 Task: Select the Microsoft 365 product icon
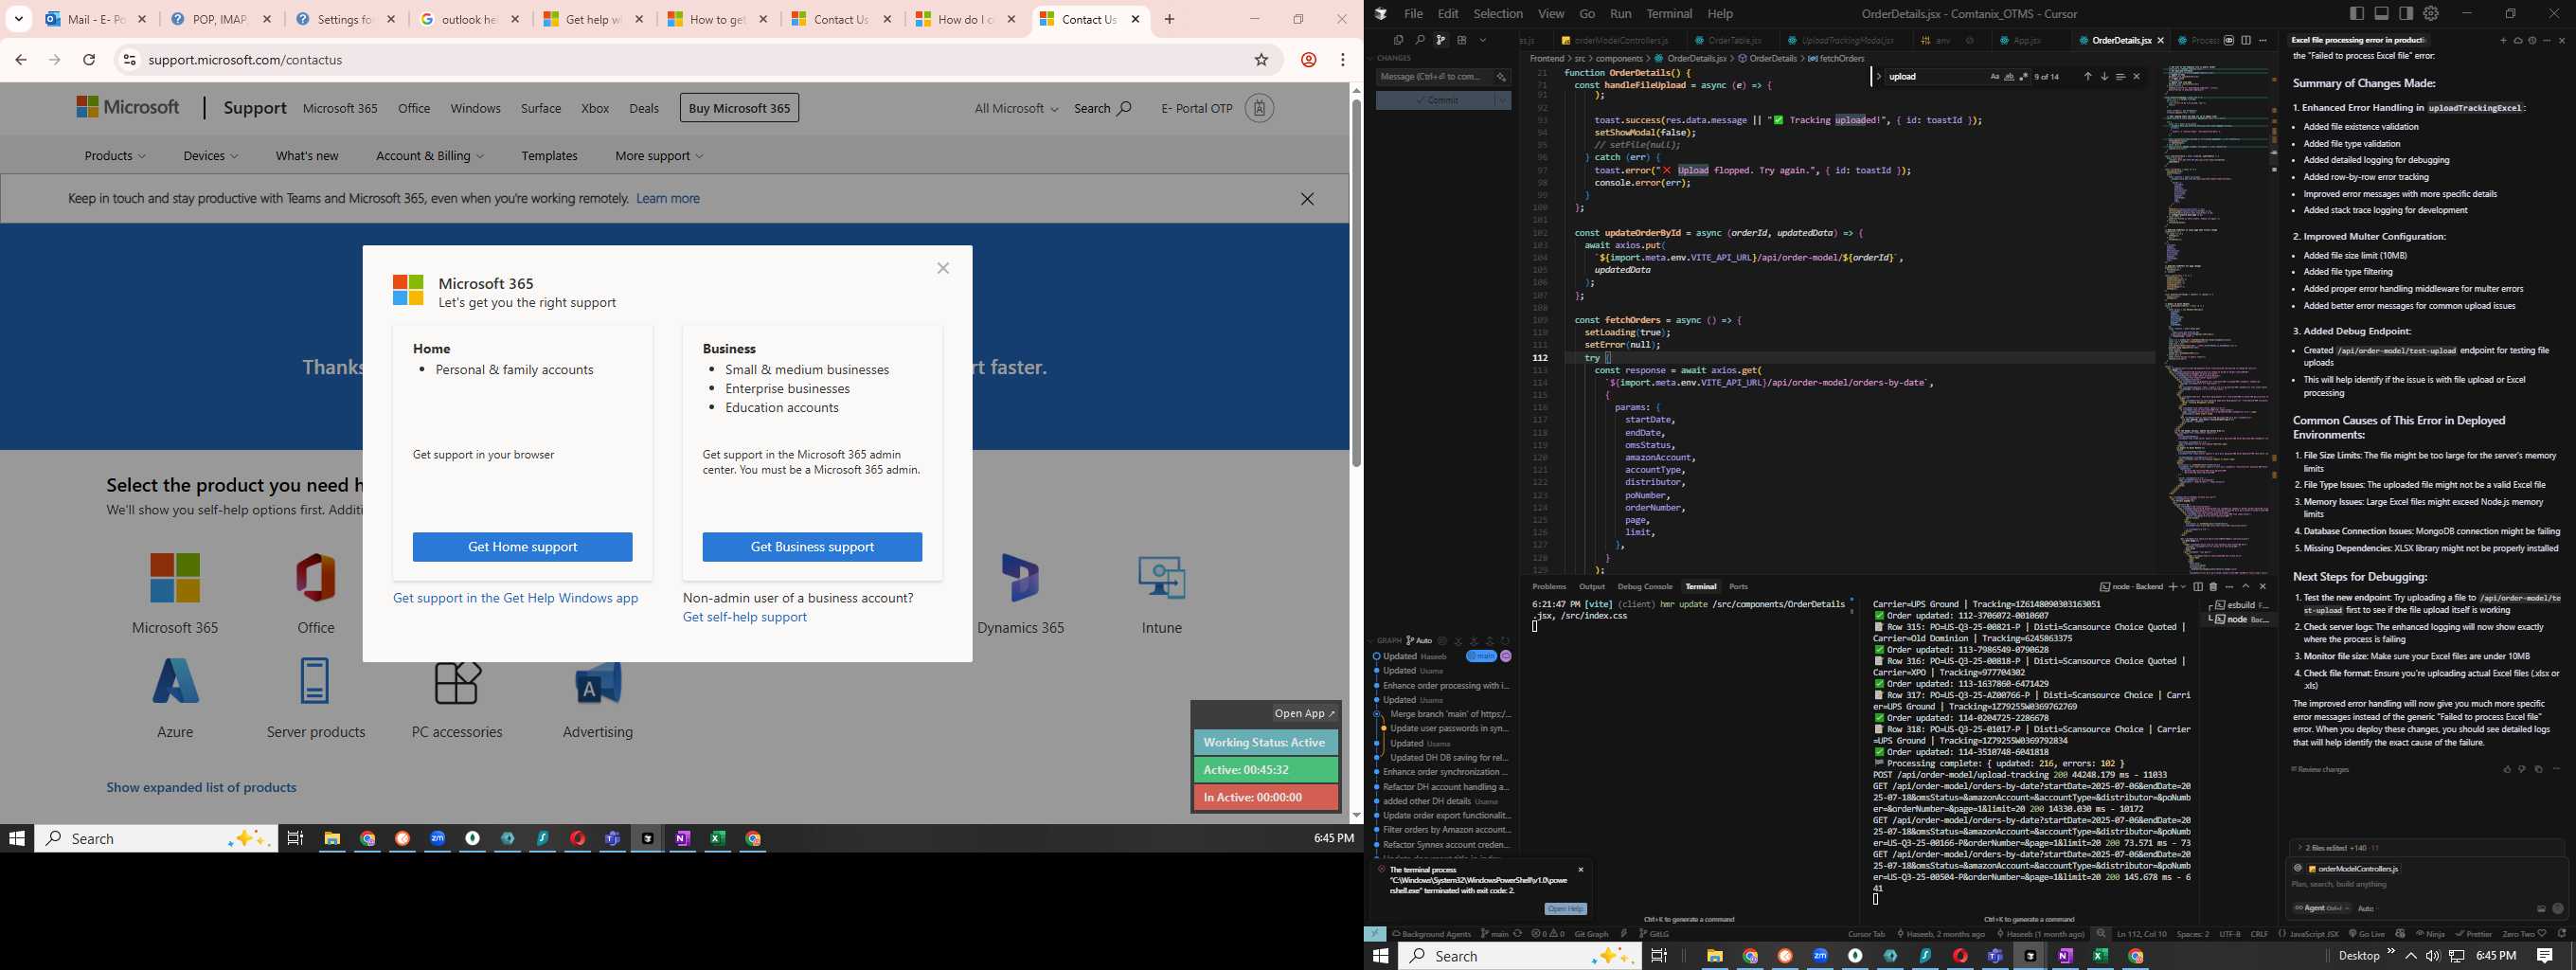tap(175, 578)
